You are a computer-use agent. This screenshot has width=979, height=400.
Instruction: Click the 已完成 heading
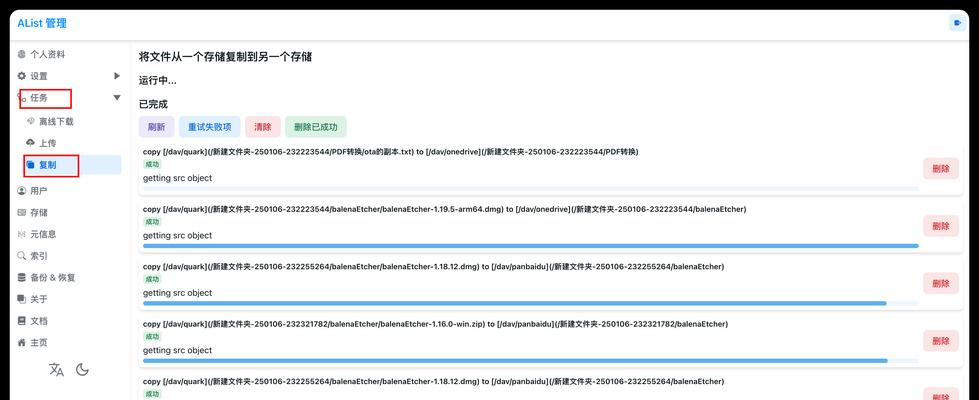(x=153, y=104)
